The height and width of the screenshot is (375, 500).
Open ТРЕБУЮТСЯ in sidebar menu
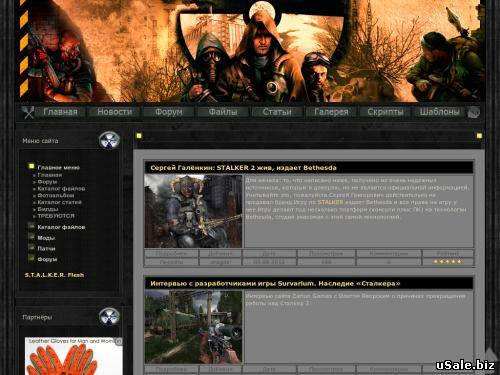[x=56, y=216]
